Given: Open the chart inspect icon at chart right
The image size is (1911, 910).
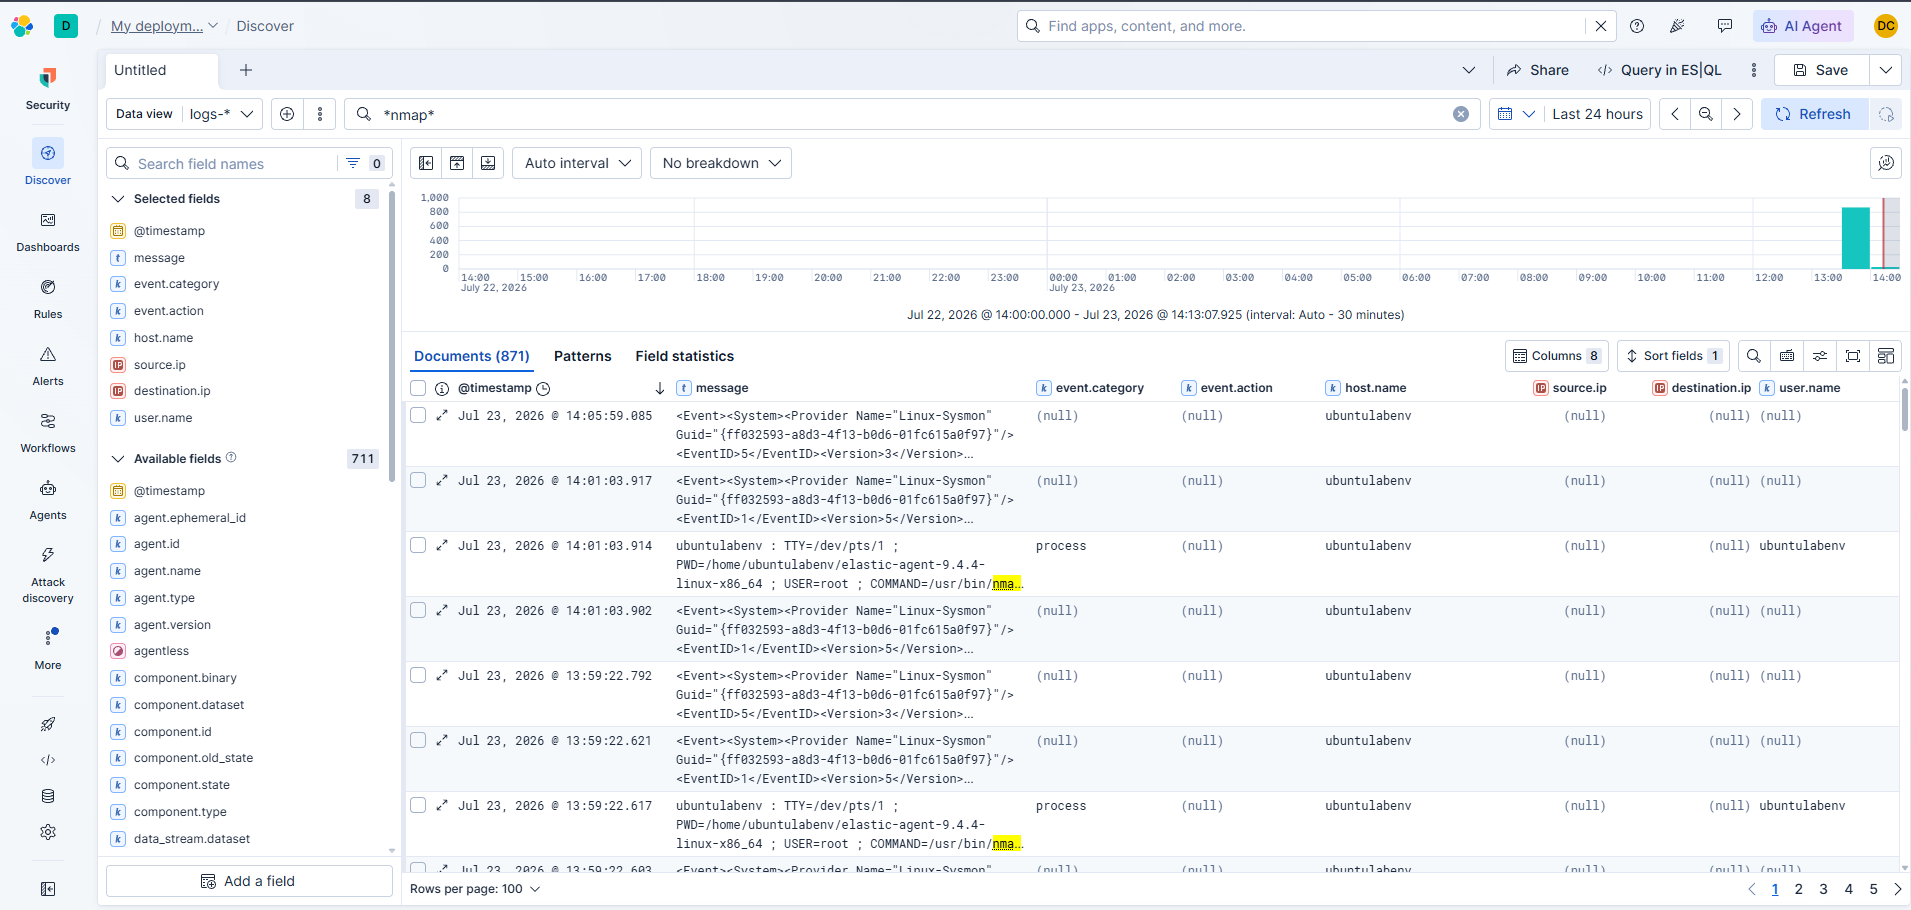Looking at the screenshot, I should click(x=1886, y=163).
